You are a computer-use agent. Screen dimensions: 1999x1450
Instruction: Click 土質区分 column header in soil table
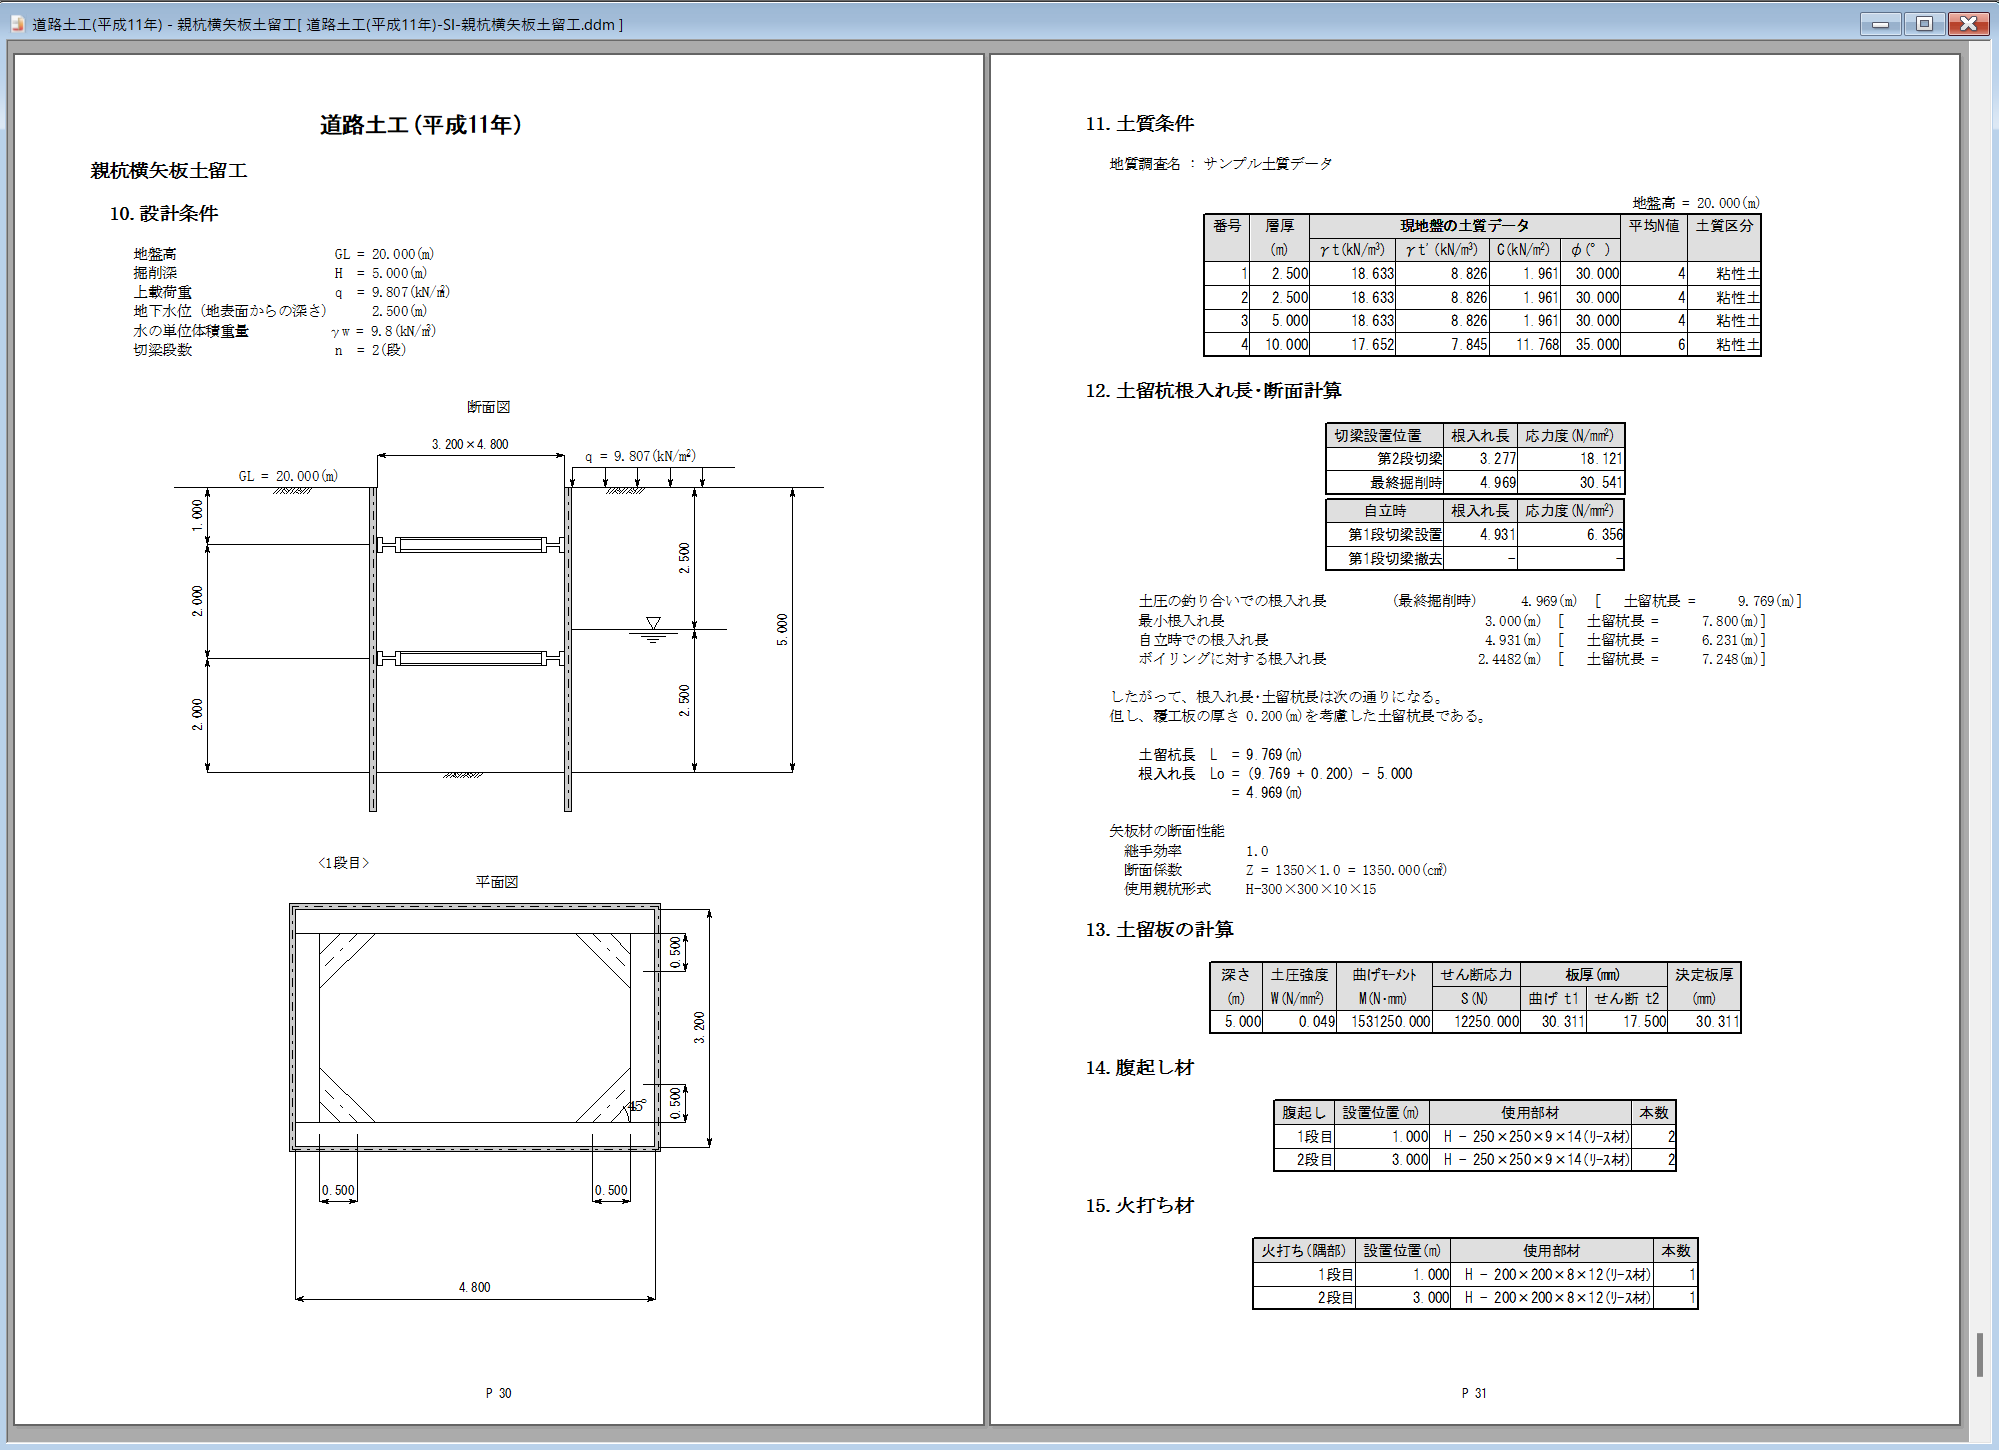coord(1724,226)
